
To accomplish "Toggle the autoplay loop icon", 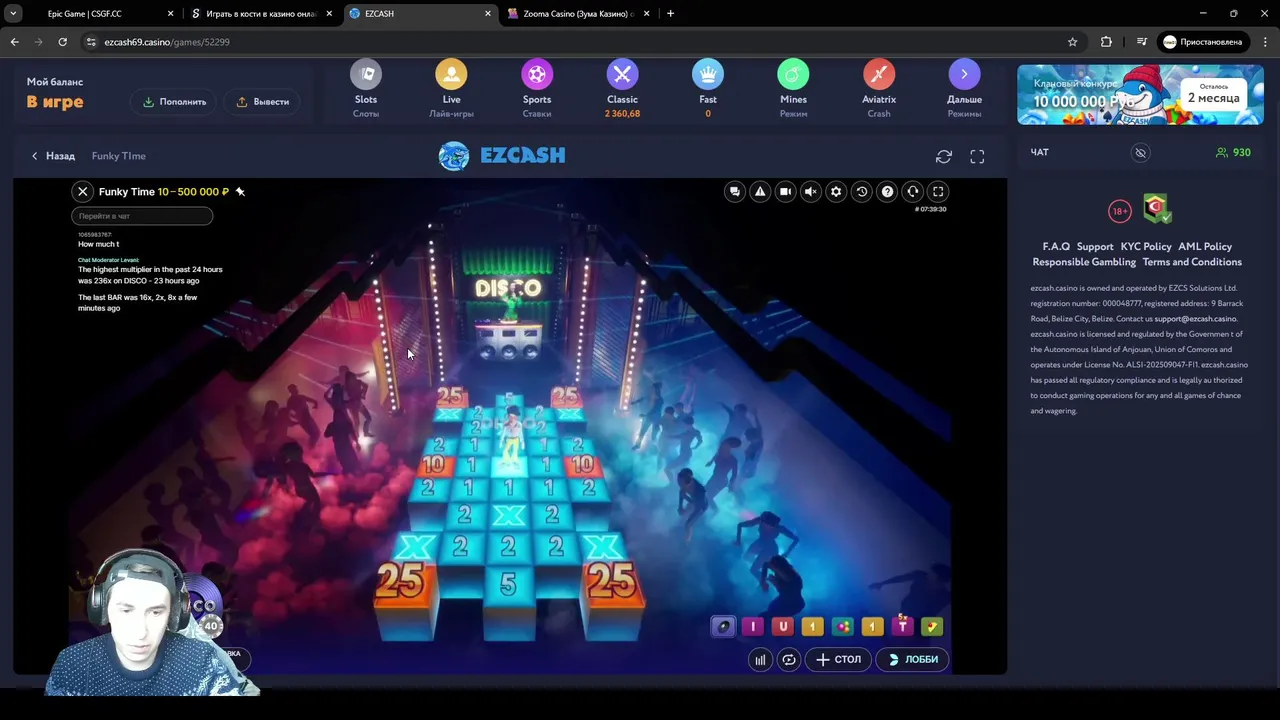I will [x=789, y=660].
